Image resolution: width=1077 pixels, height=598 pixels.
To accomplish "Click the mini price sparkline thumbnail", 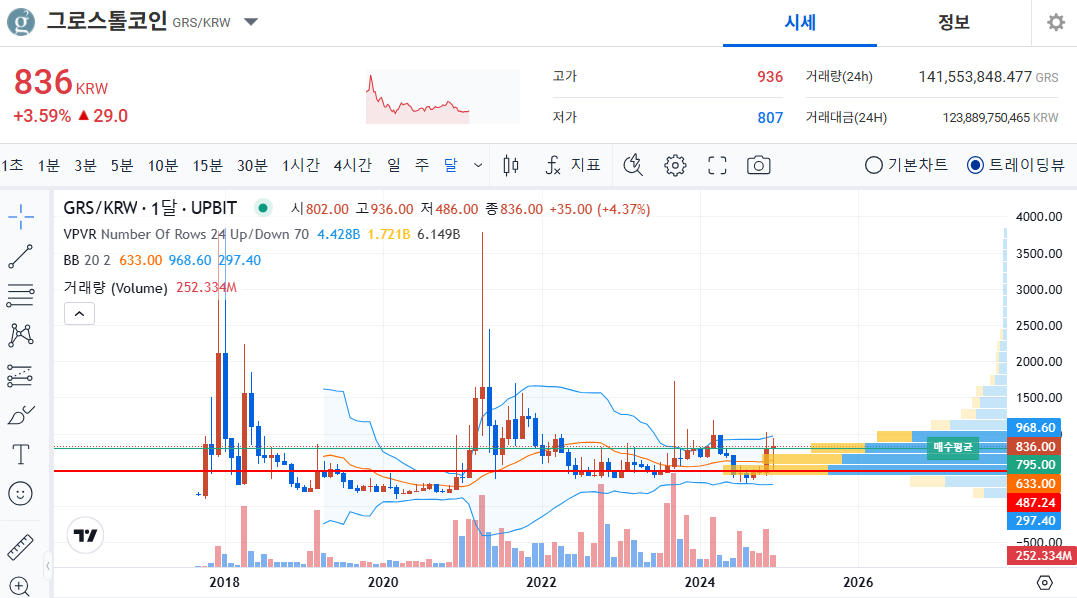I will pyautogui.click(x=442, y=97).
